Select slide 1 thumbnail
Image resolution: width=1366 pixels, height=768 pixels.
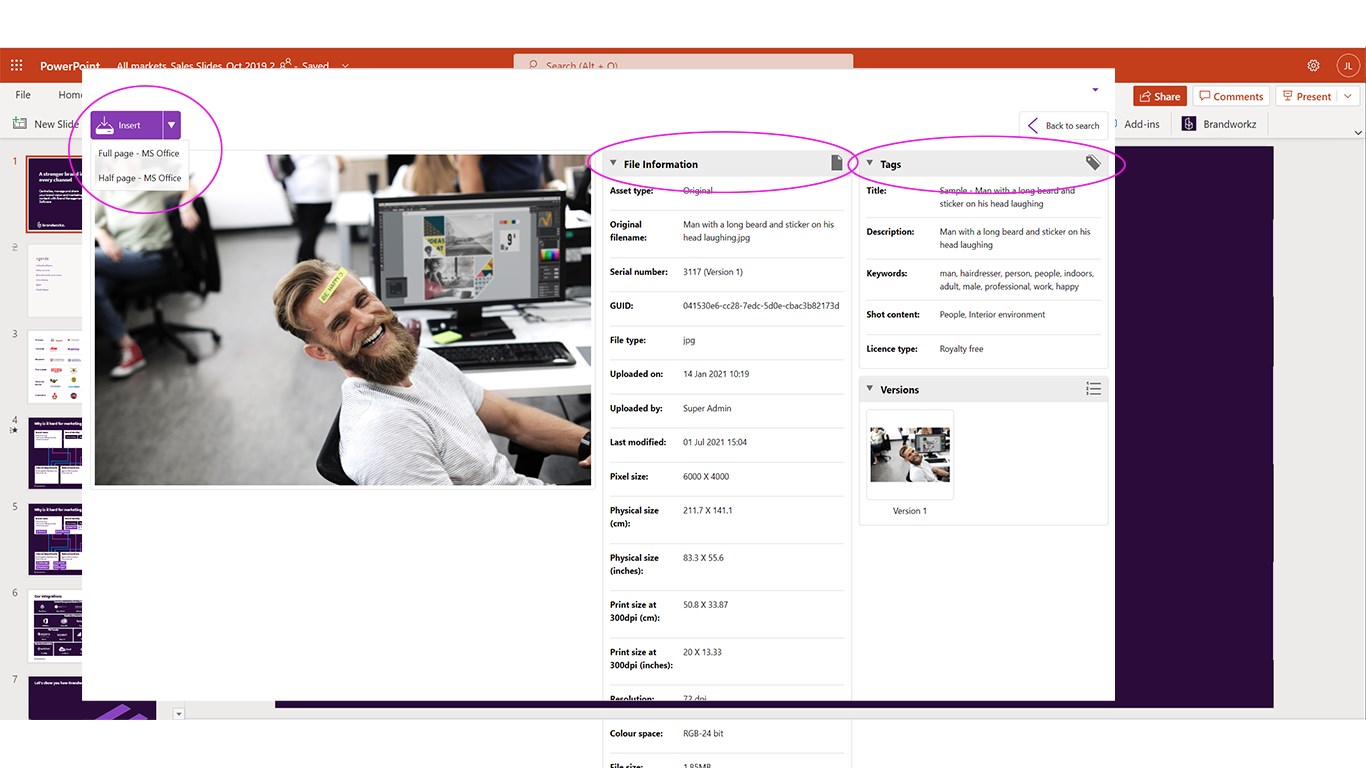point(55,194)
